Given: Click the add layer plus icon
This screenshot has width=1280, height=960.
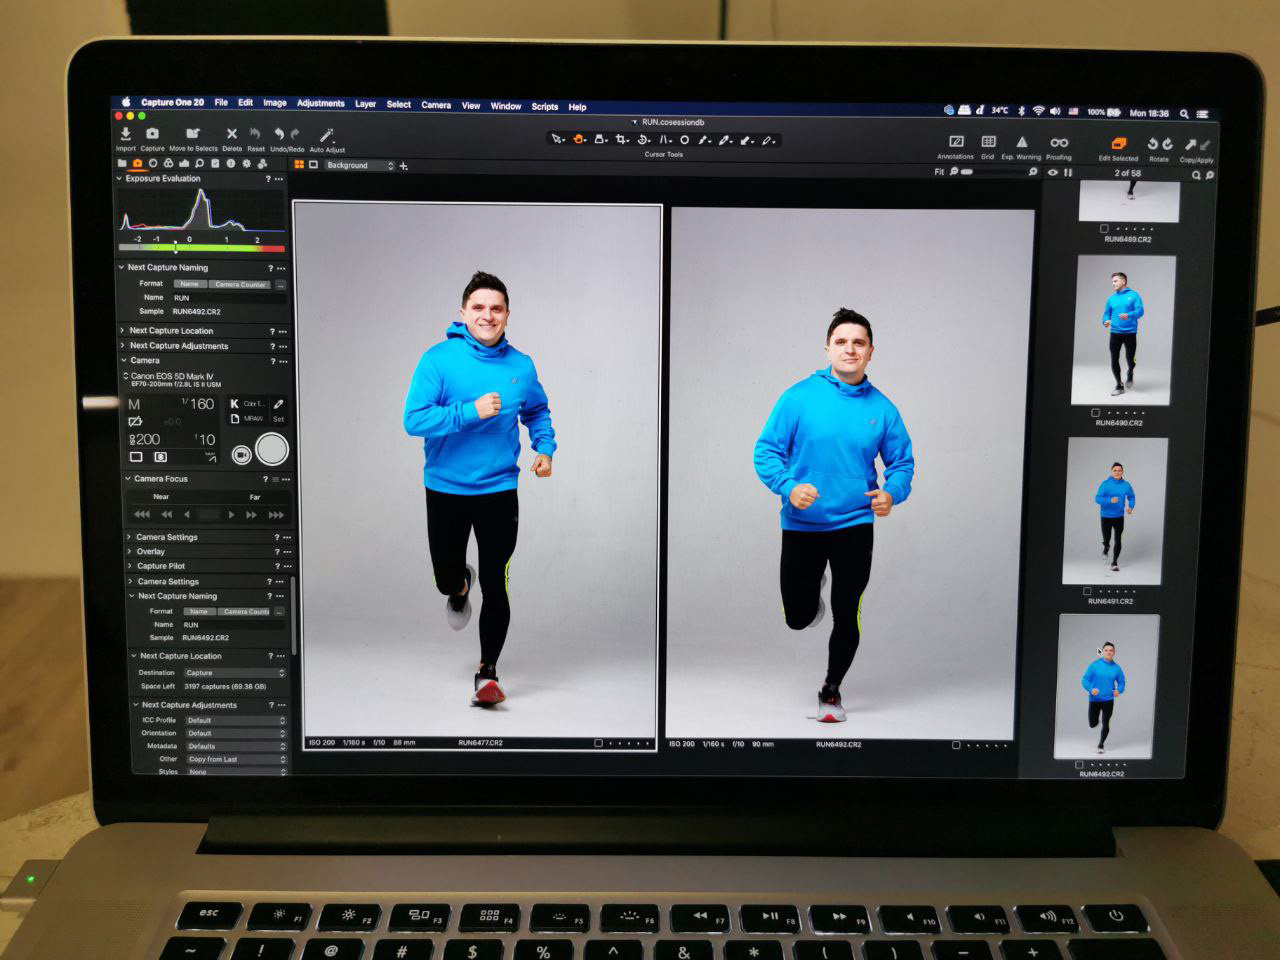Looking at the screenshot, I should tap(404, 165).
